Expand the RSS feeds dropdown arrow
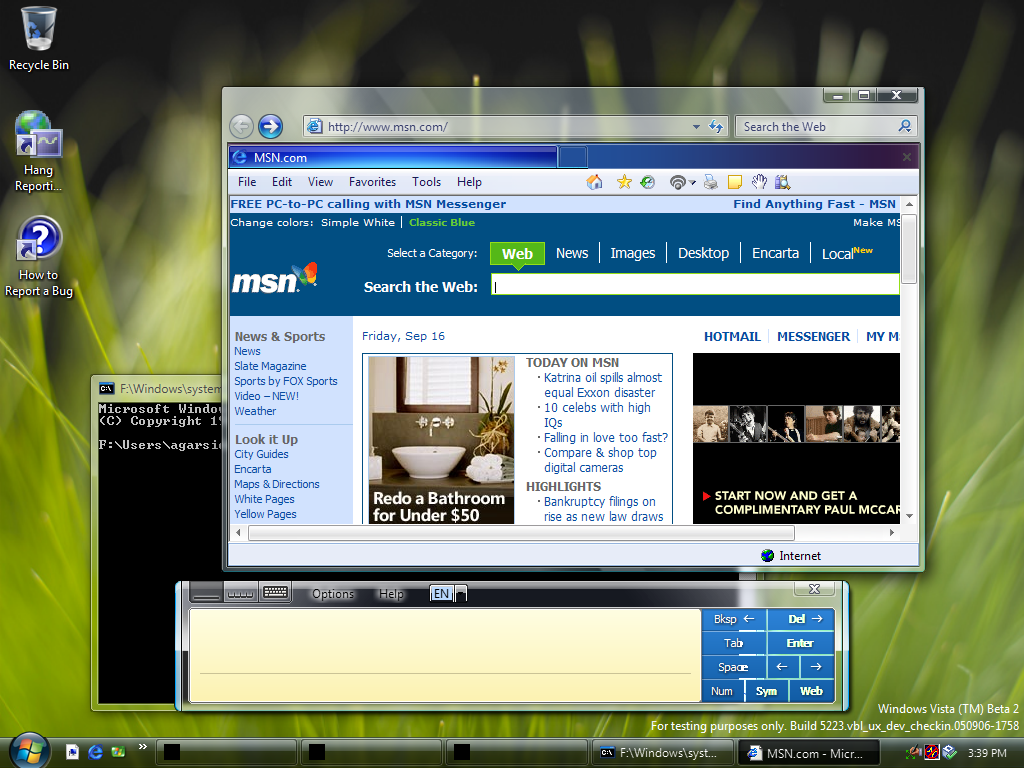 click(692, 183)
